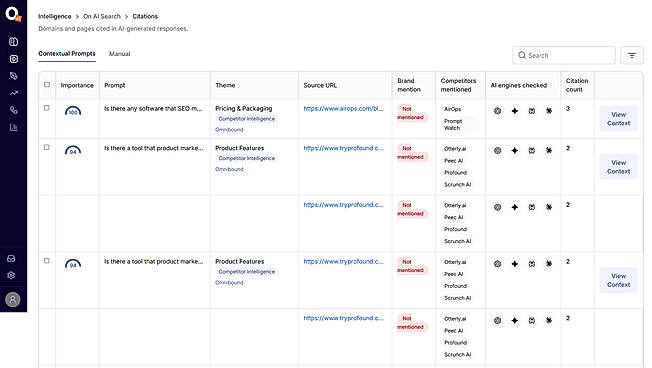Click the Theme column header
652x368 pixels.
(x=225, y=85)
